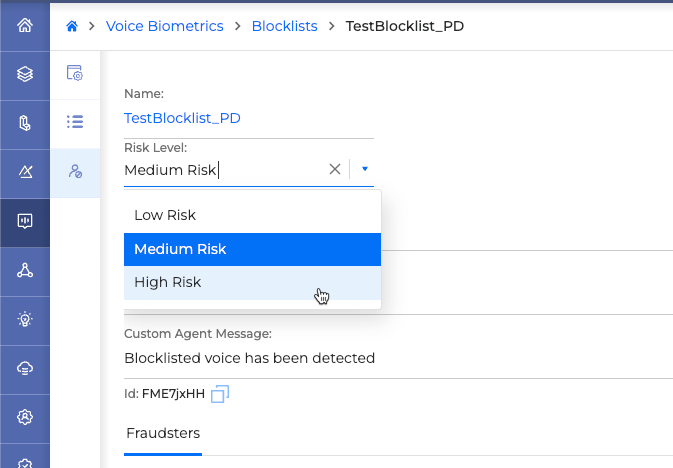Click the network nodes sidebar icon

25,270
